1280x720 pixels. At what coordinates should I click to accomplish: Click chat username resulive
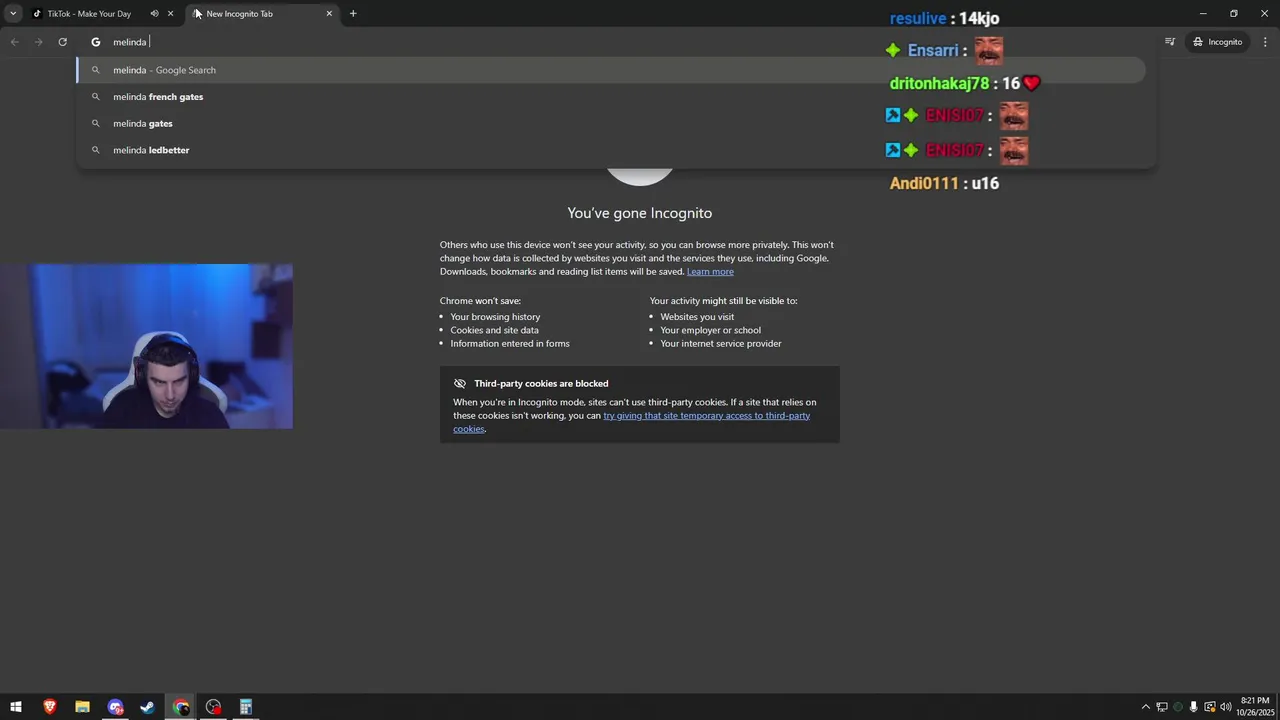(x=918, y=18)
